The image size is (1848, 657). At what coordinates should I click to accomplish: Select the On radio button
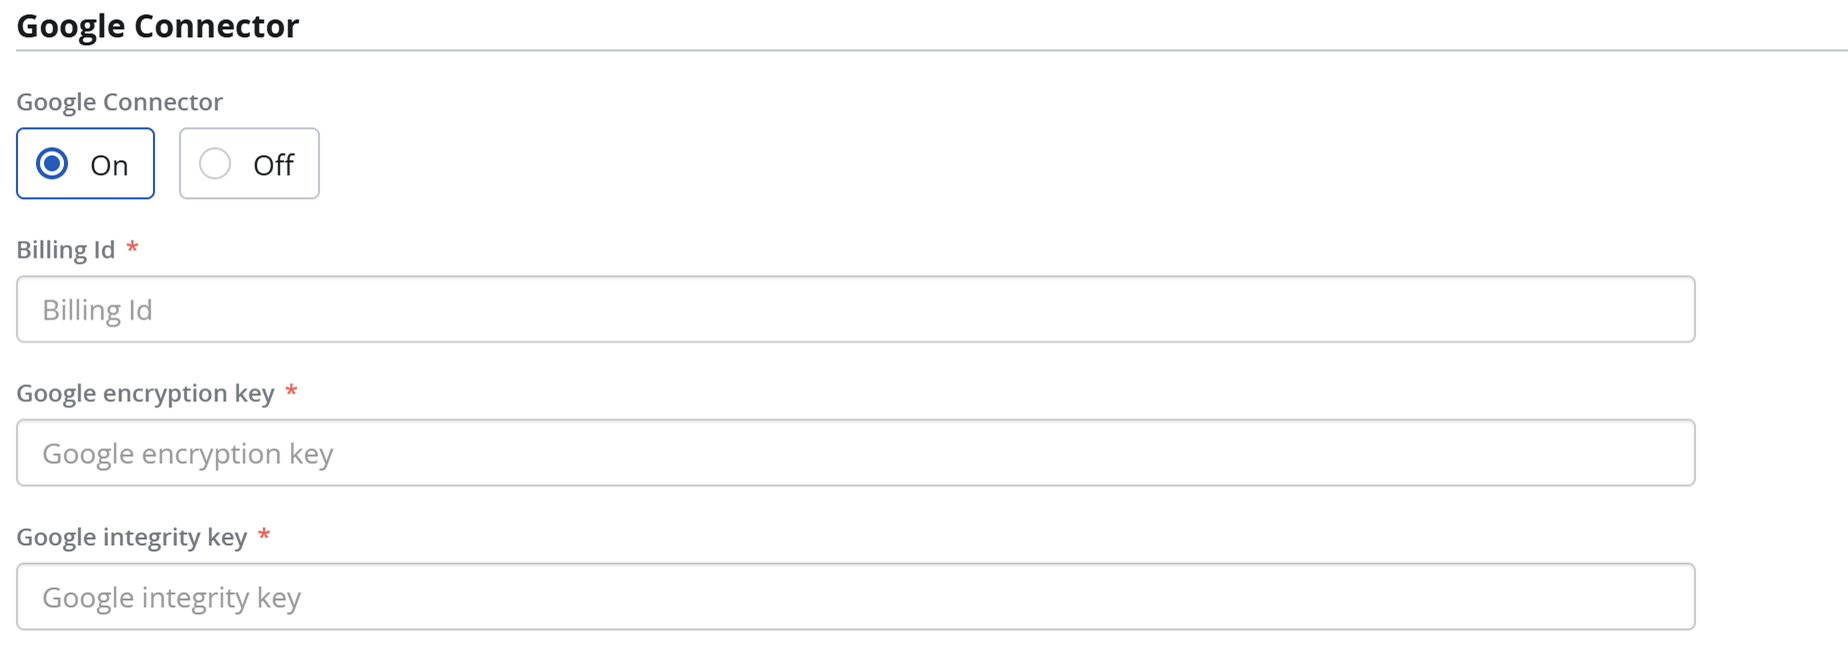pos(52,164)
